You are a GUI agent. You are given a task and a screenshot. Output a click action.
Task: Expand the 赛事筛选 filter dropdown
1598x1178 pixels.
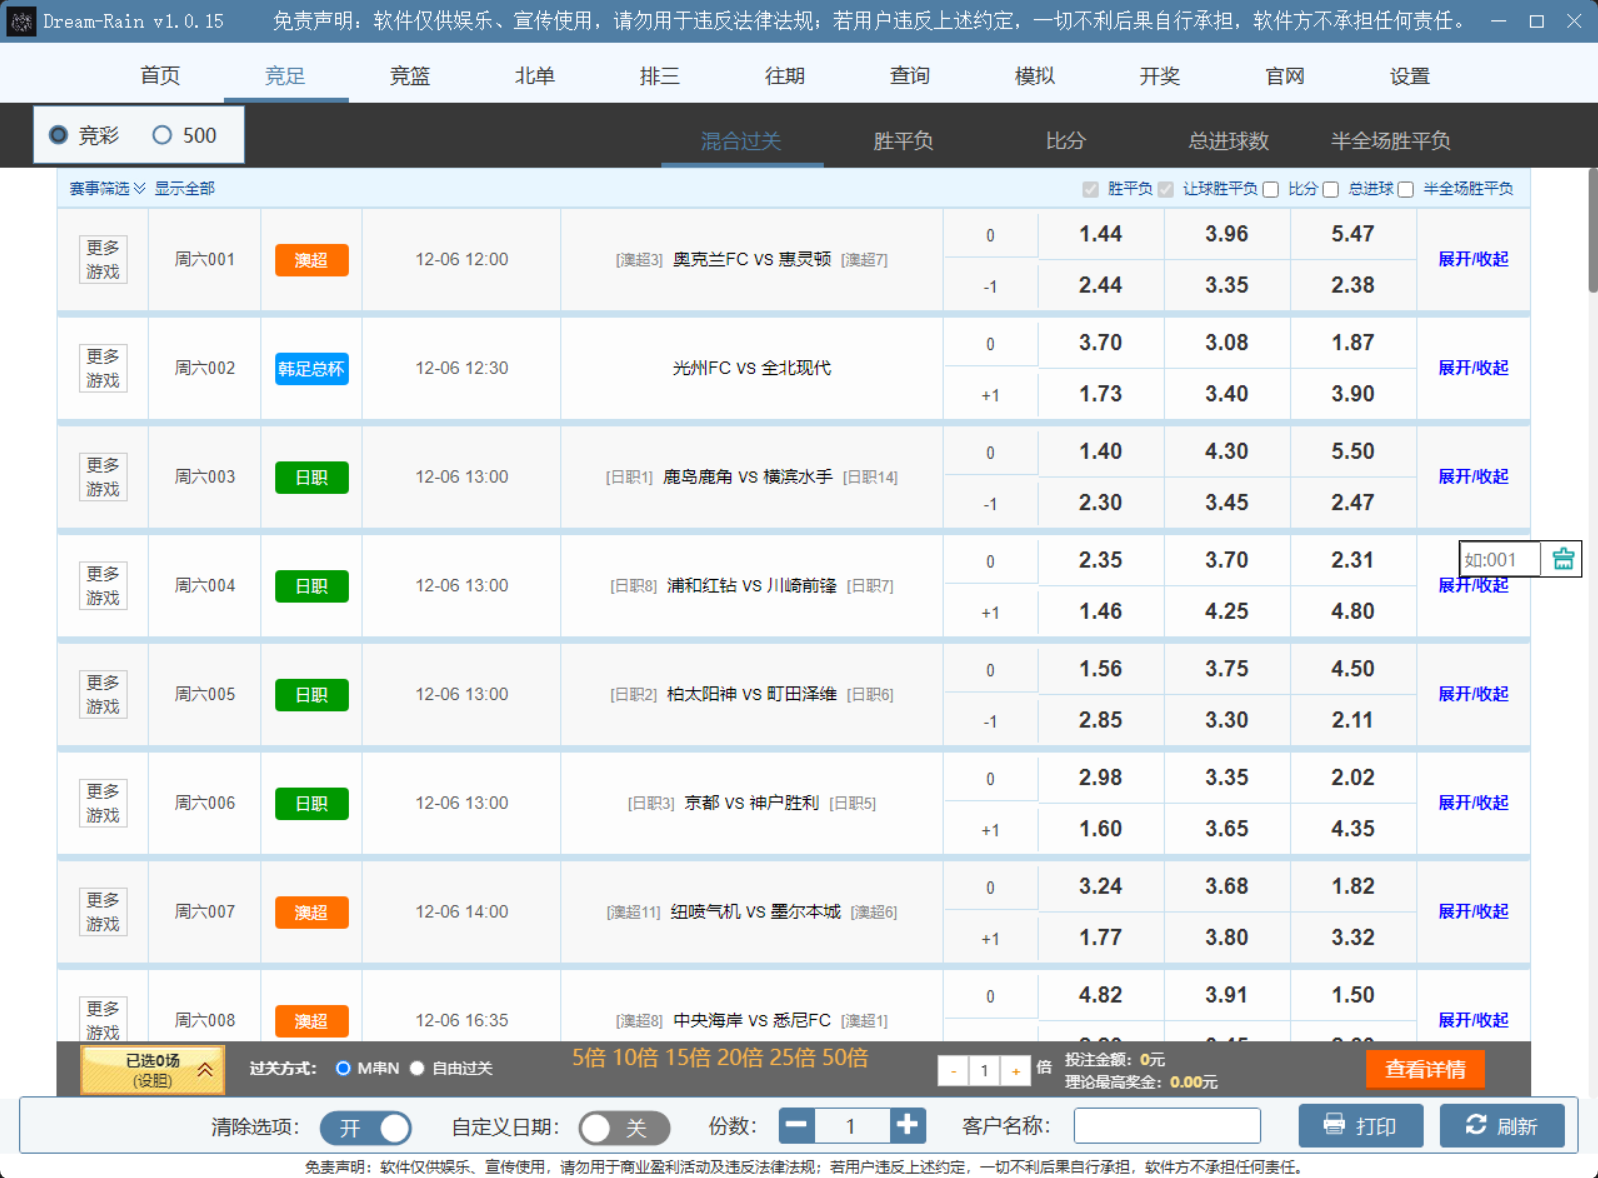(x=107, y=189)
